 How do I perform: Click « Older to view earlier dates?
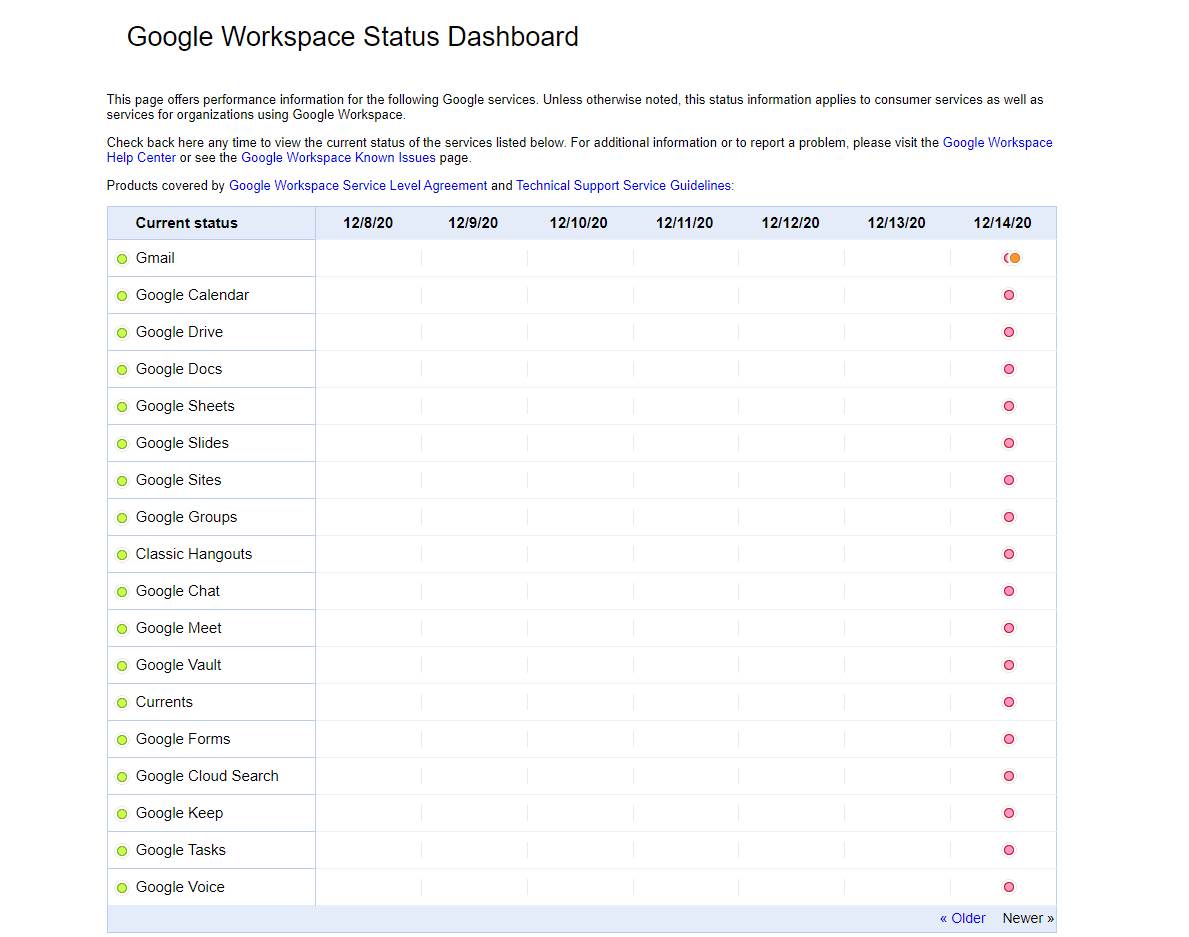pyautogui.click(x=961, y=918)
